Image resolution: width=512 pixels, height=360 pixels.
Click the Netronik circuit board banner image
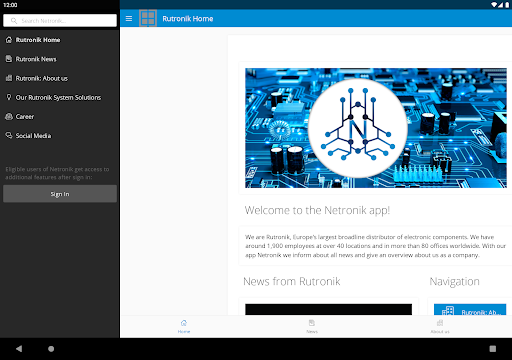point(376,128)
